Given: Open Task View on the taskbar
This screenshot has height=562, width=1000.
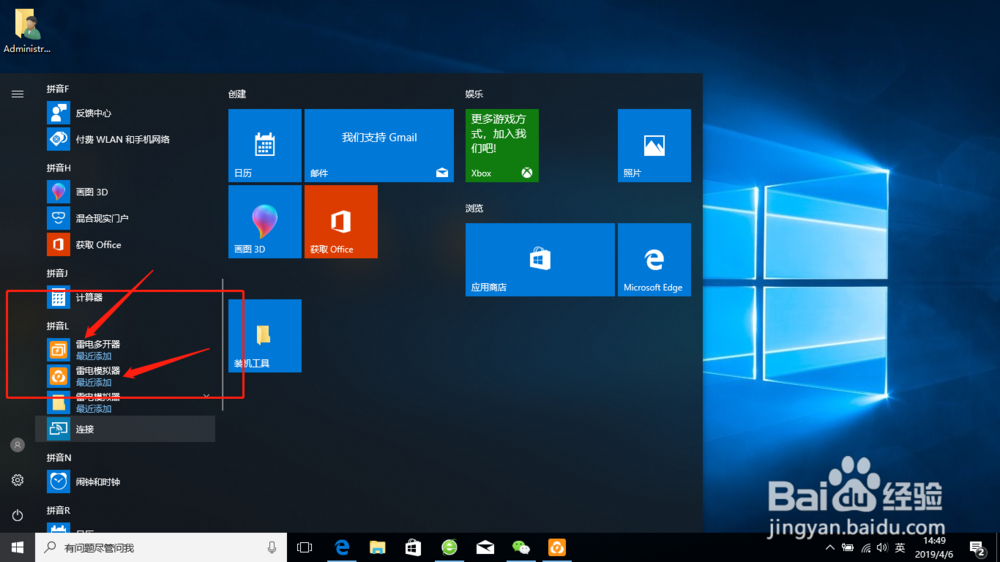Looking at the screenshot, I should (305, 547).
